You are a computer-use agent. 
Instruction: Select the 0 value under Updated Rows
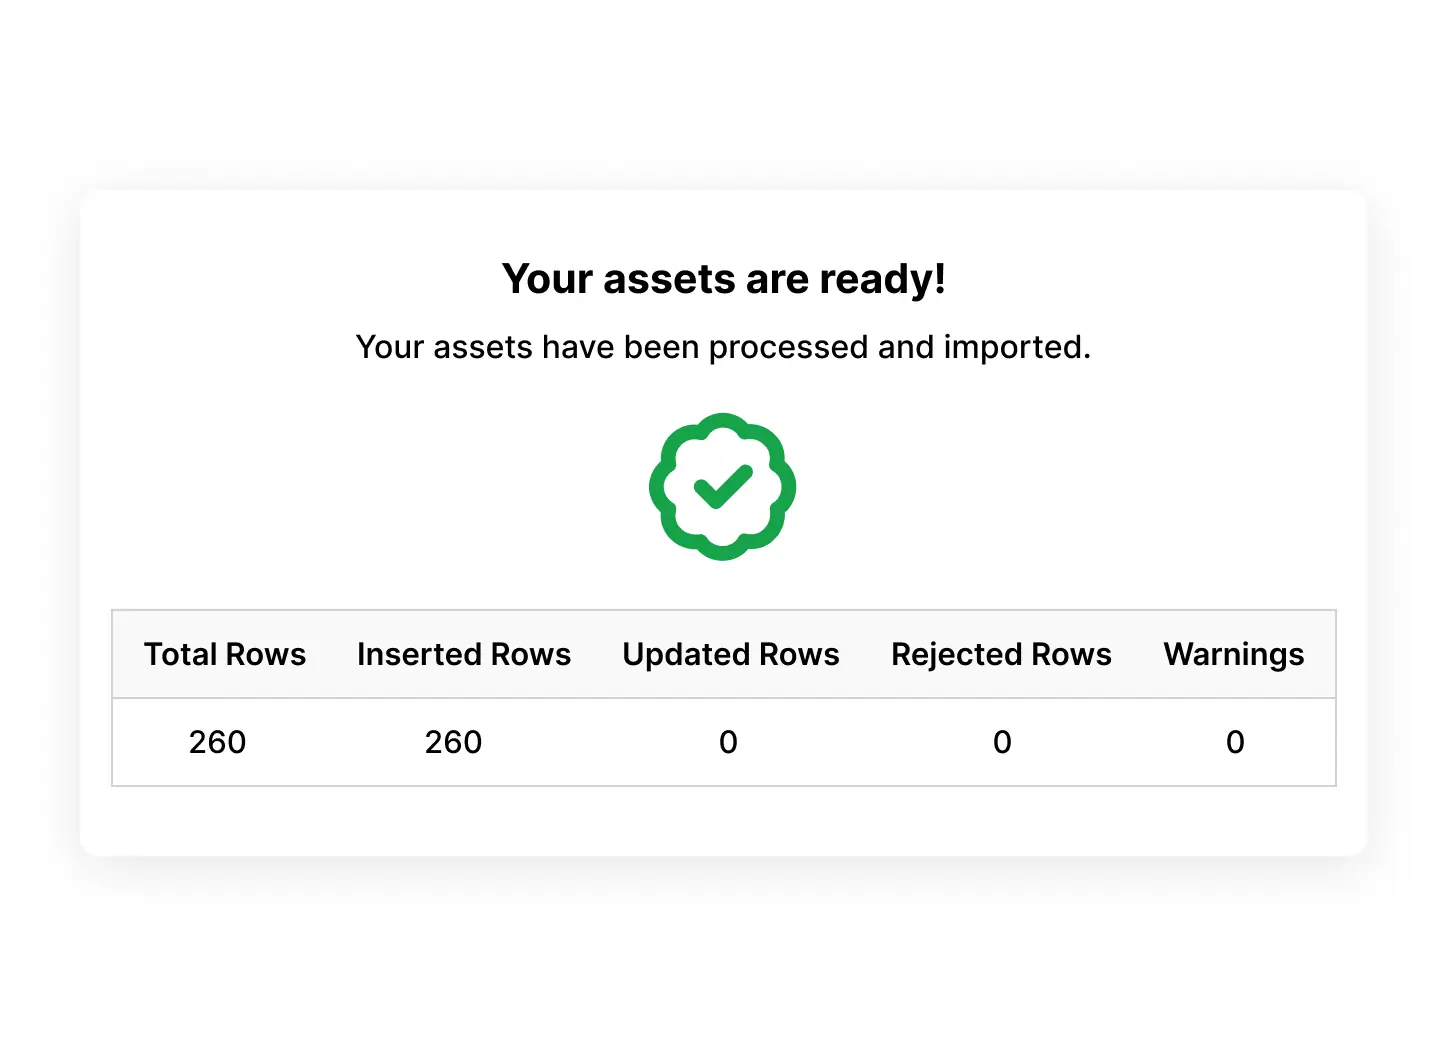coord(728,742)
